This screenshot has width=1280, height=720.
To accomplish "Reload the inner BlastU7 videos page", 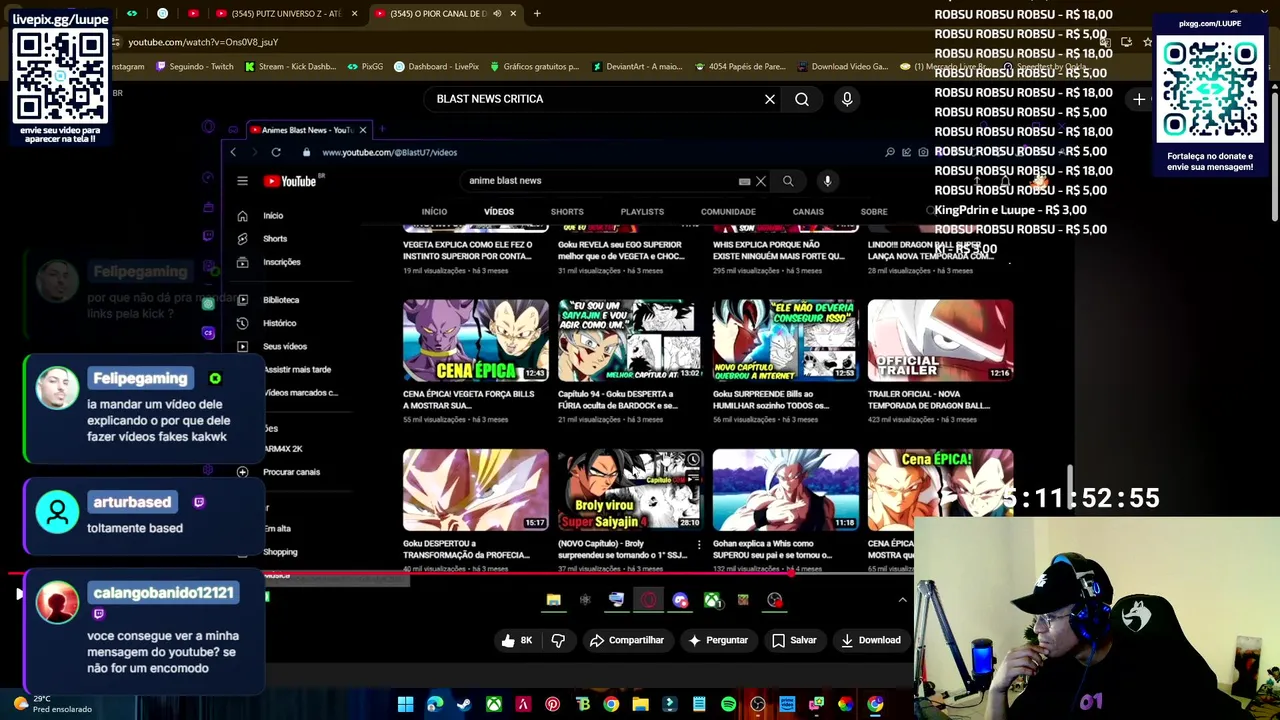I will 276,152.
